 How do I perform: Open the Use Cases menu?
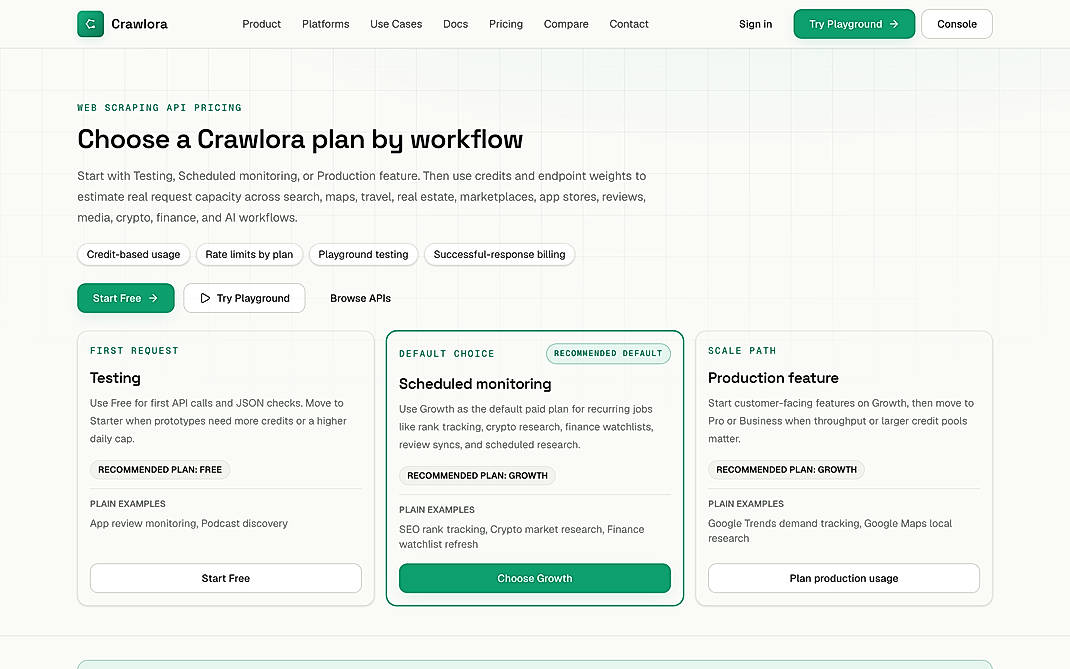coord(396,24)
